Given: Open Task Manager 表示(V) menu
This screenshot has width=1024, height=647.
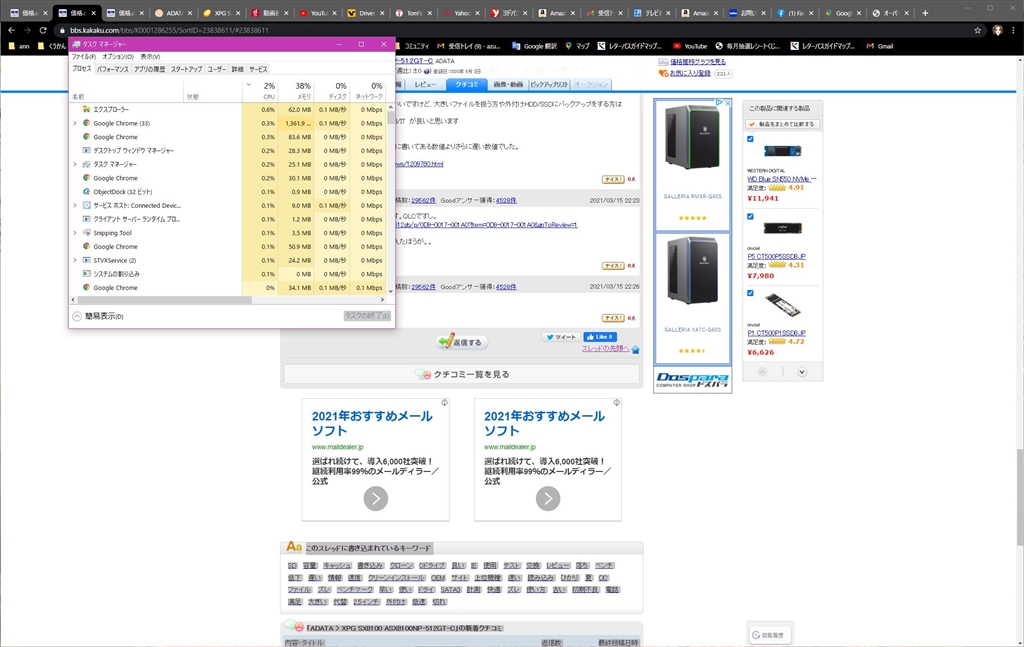Looking at the screenshot, I should [x=150, y=57].
